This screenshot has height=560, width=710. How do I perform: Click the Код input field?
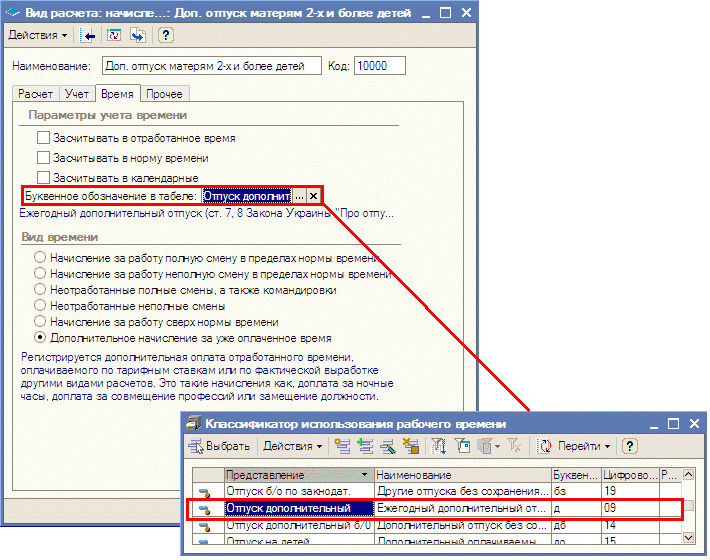click(378, 66)
